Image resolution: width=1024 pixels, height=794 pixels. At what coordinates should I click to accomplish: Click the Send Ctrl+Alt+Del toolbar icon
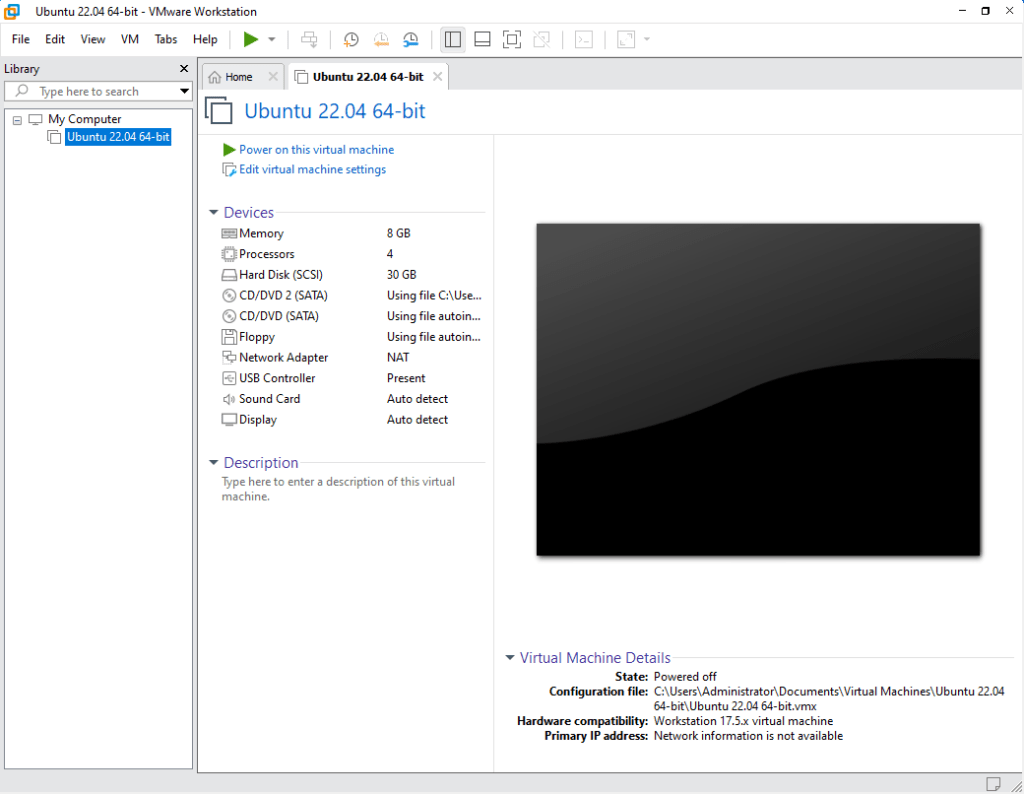click(309, 39)
